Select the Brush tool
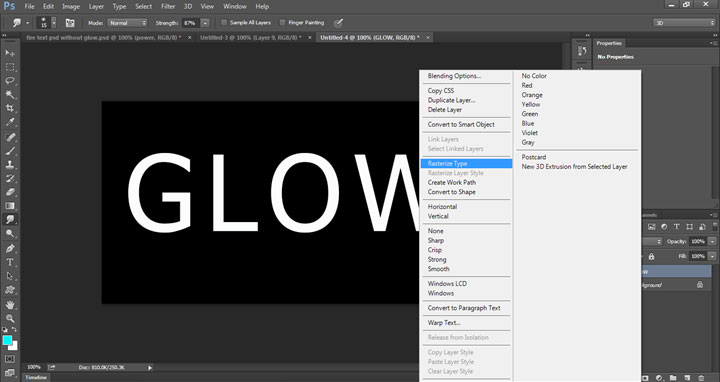The height and width of the screenshot is (382, 720). [10, 151]
